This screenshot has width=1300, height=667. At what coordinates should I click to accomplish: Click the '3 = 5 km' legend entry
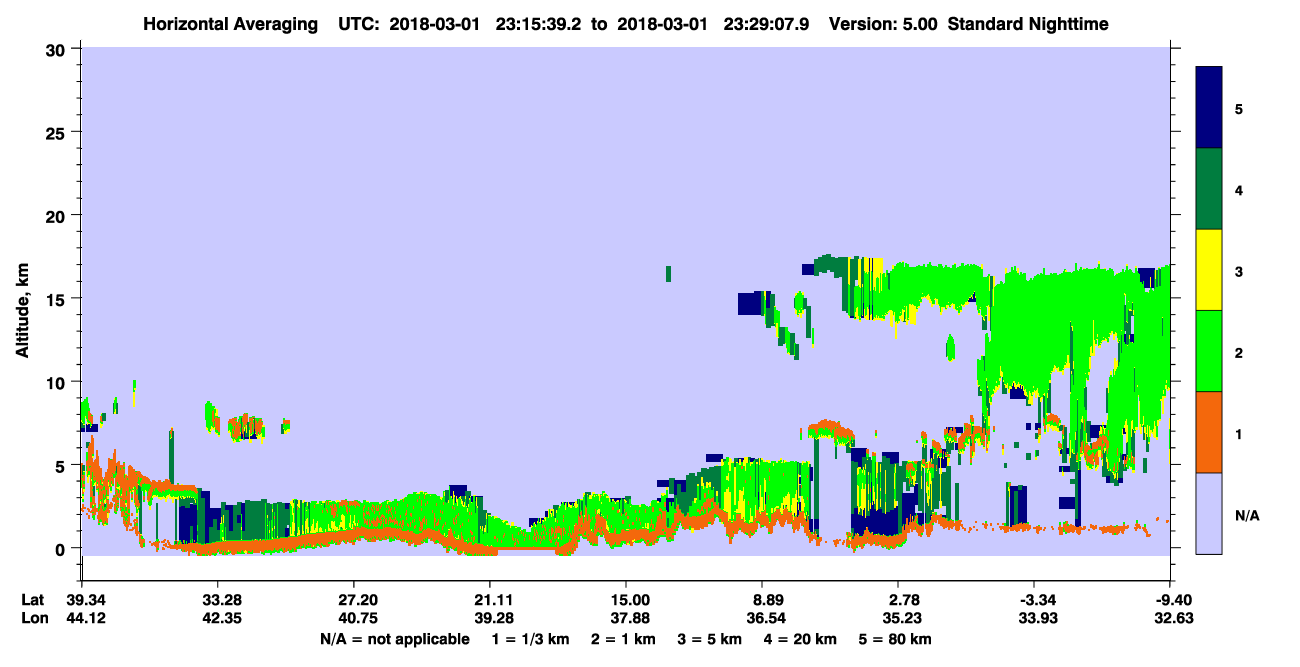tap(712, 639)
